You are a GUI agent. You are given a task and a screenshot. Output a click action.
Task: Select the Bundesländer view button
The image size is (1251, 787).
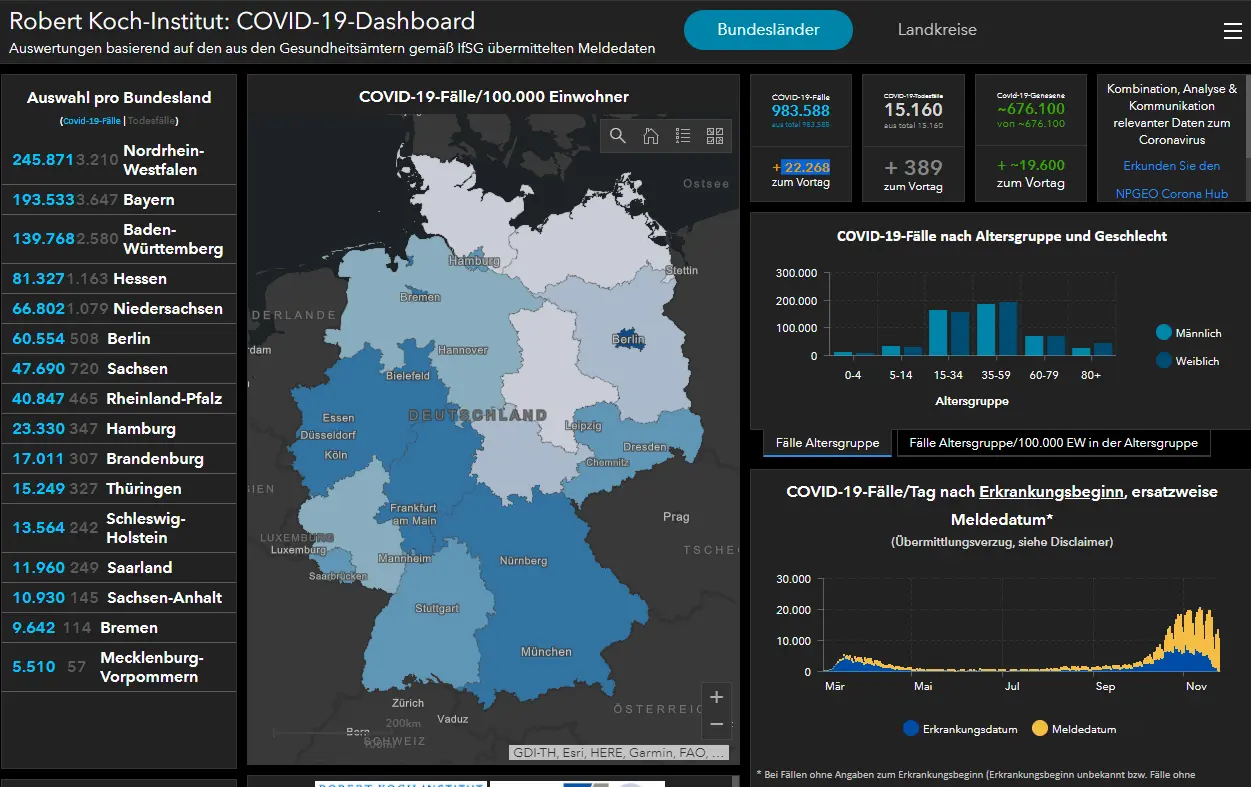coord(768,30)
